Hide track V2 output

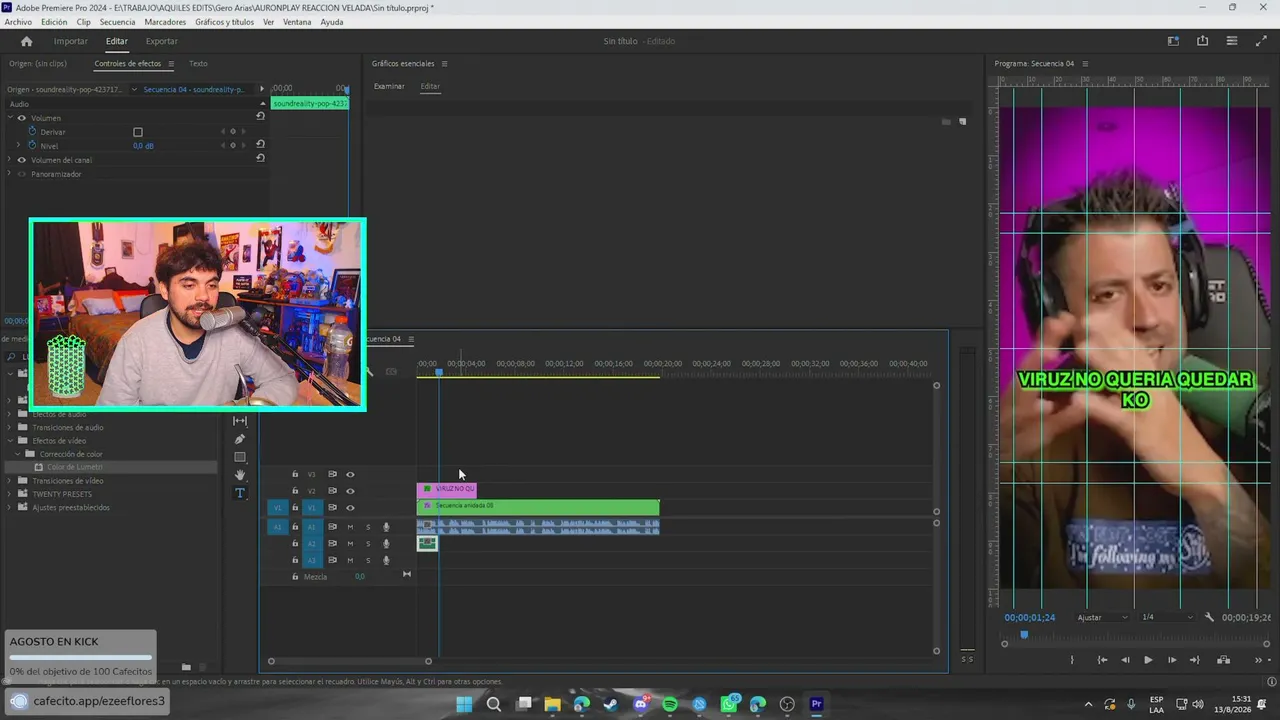[350, 491]
